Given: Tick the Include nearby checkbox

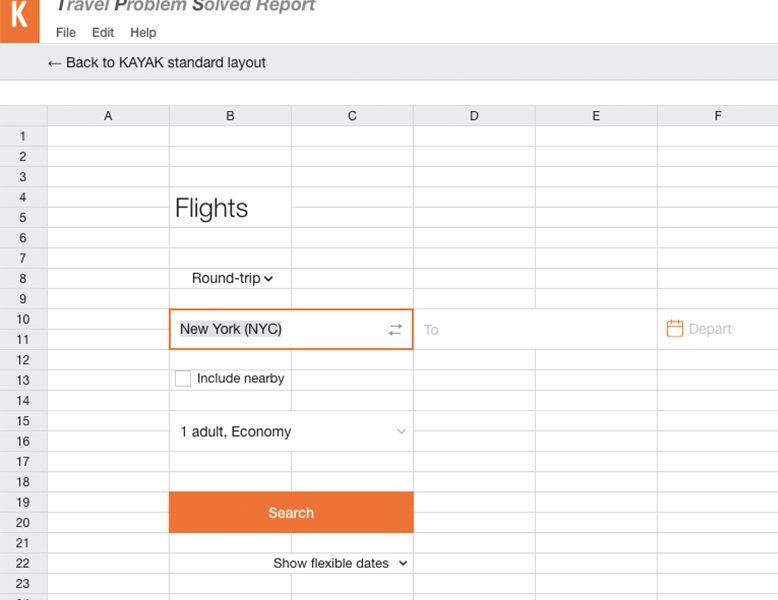Looking at the screenshot, I should (183, 378).
